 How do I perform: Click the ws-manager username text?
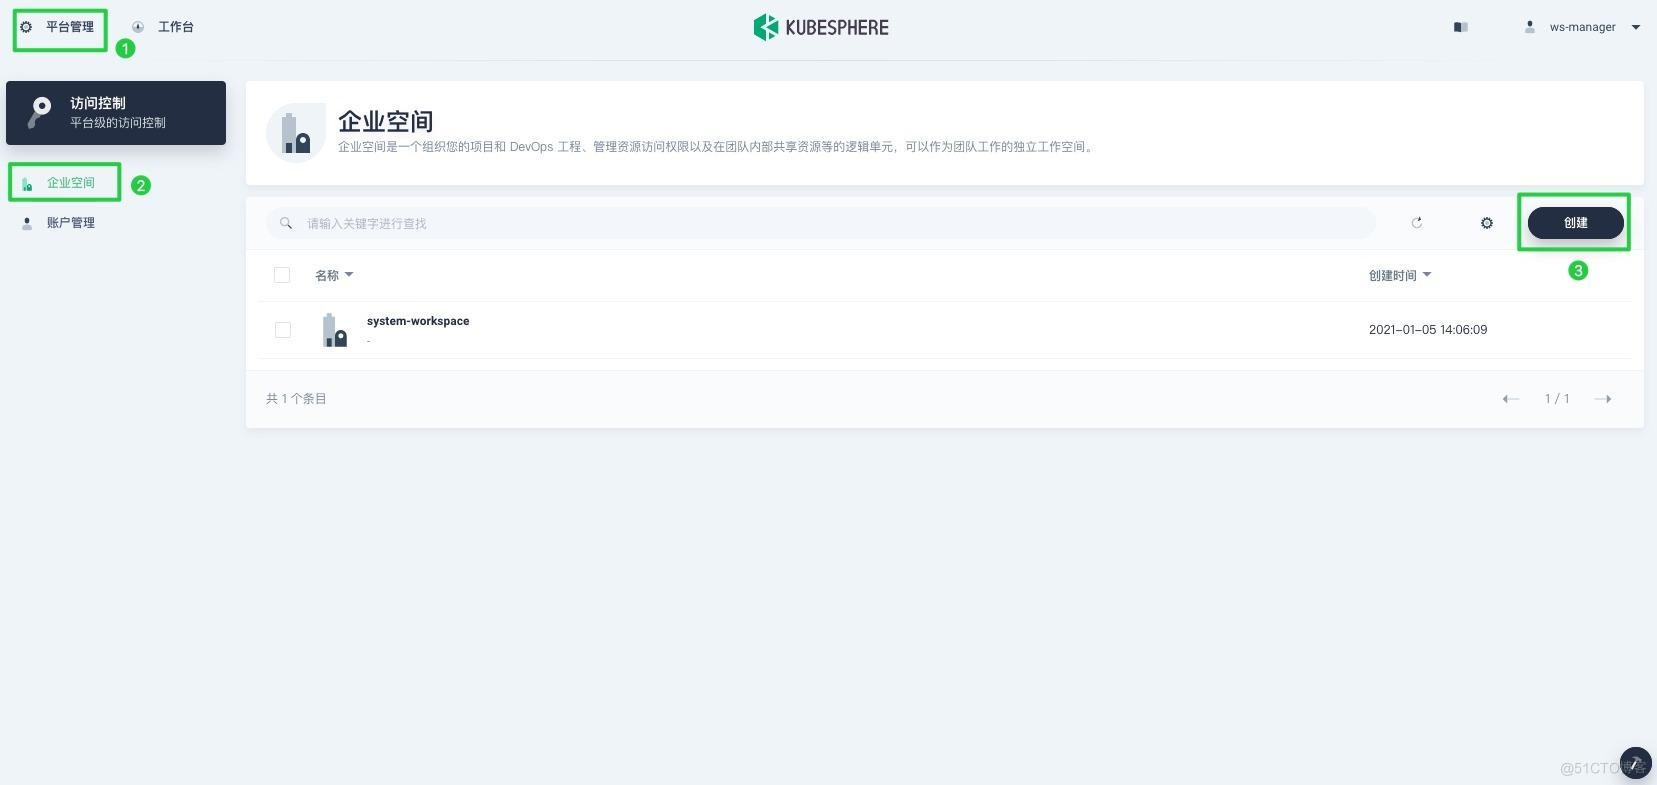(1582, 27)
